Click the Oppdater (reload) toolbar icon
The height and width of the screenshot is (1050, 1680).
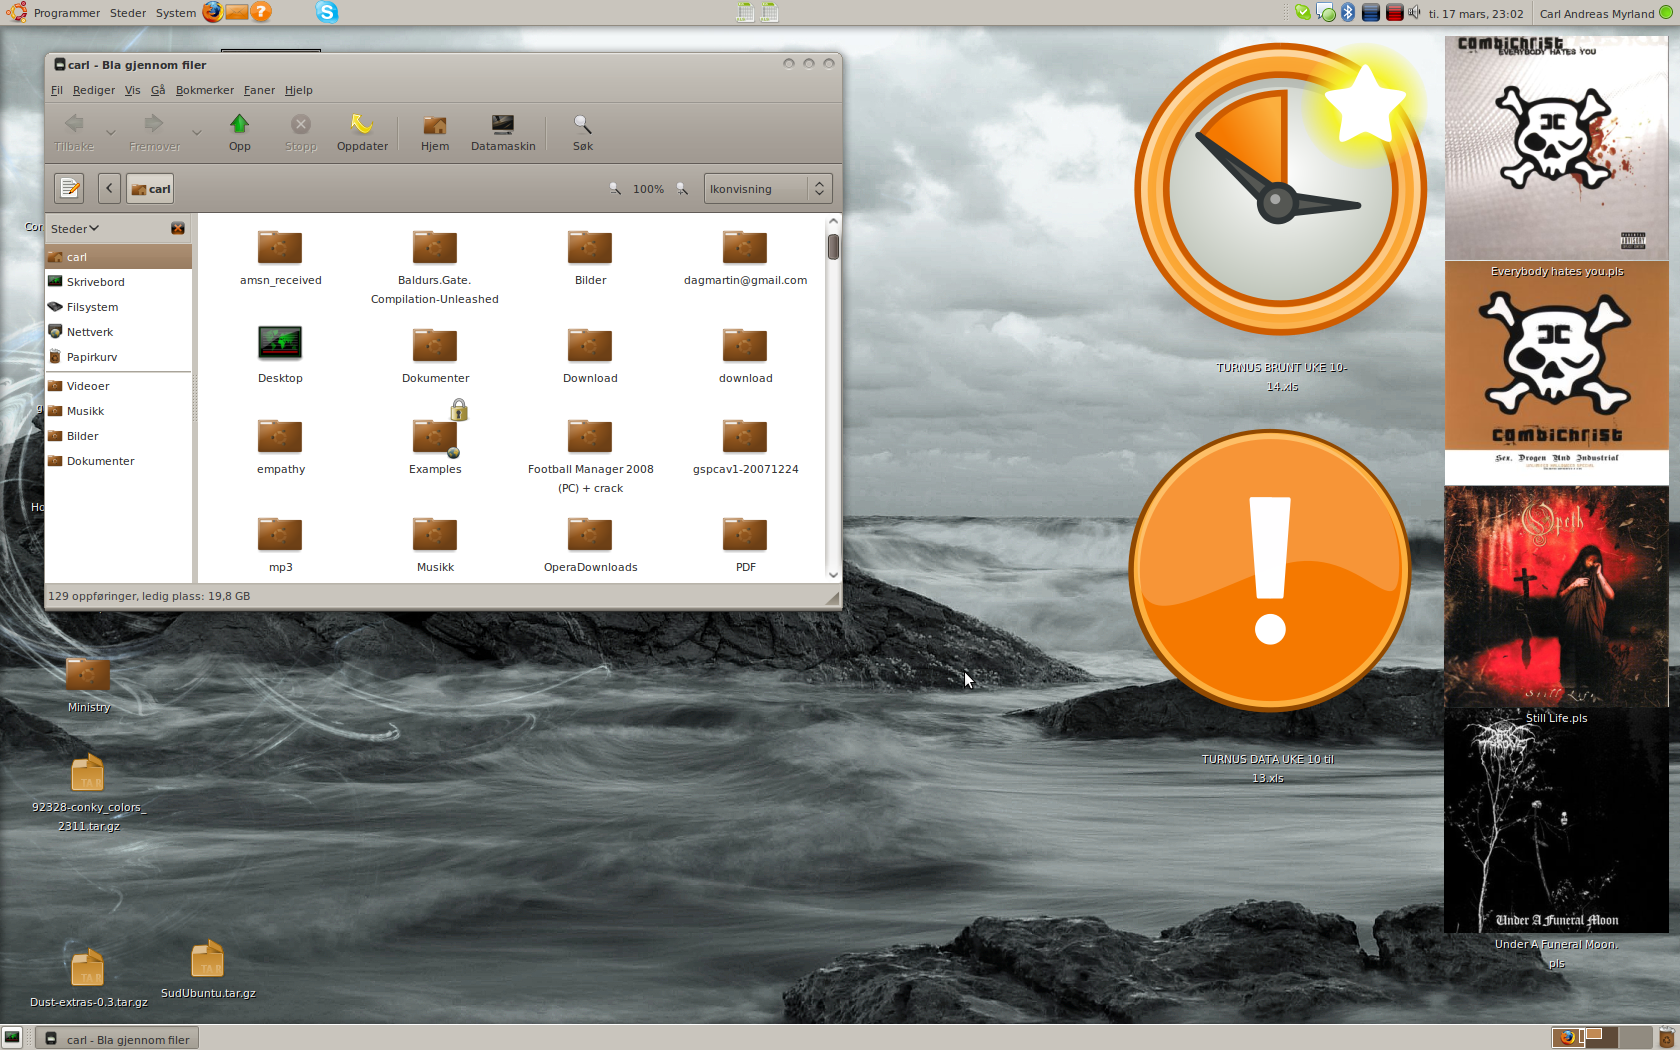point(362,132)
